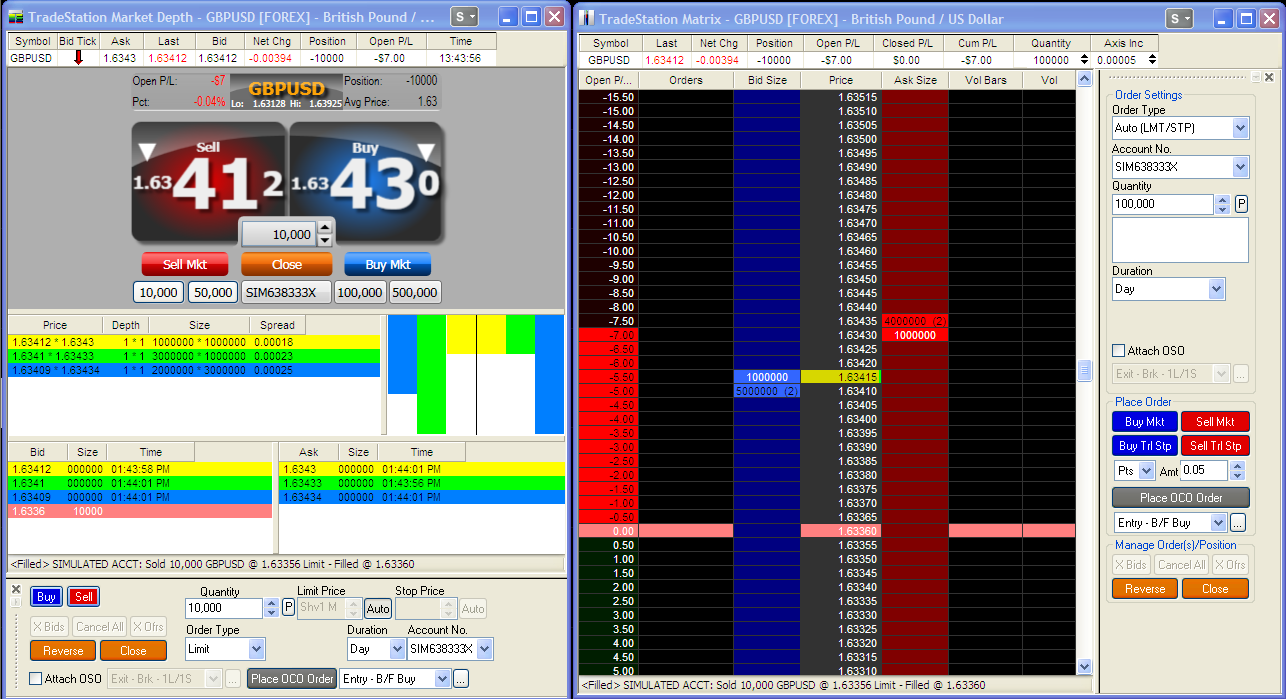Viewport: 1286px width, 699px height.
Task: Open Entry - B/F Buy dropdown in Market Depth
Action: (x=442, y=678)
